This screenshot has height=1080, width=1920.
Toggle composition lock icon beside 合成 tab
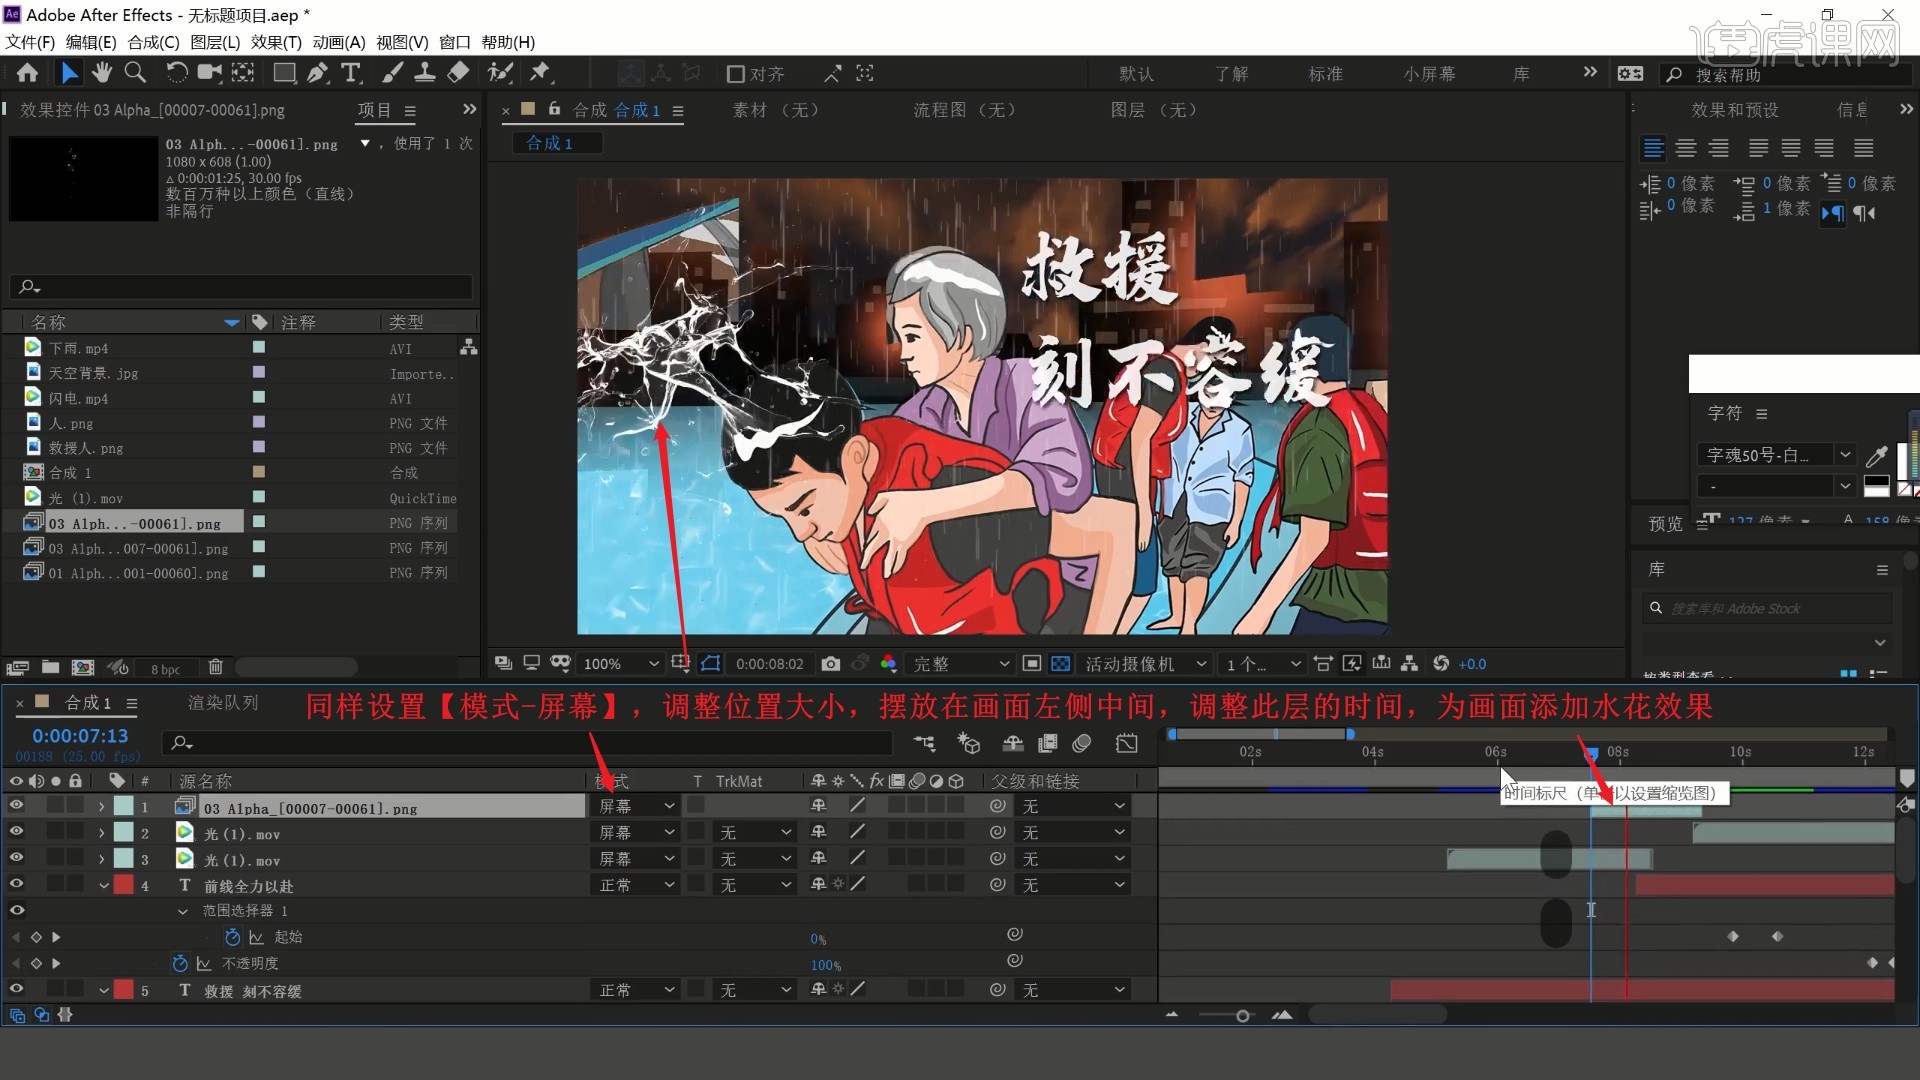coord(554,109)
